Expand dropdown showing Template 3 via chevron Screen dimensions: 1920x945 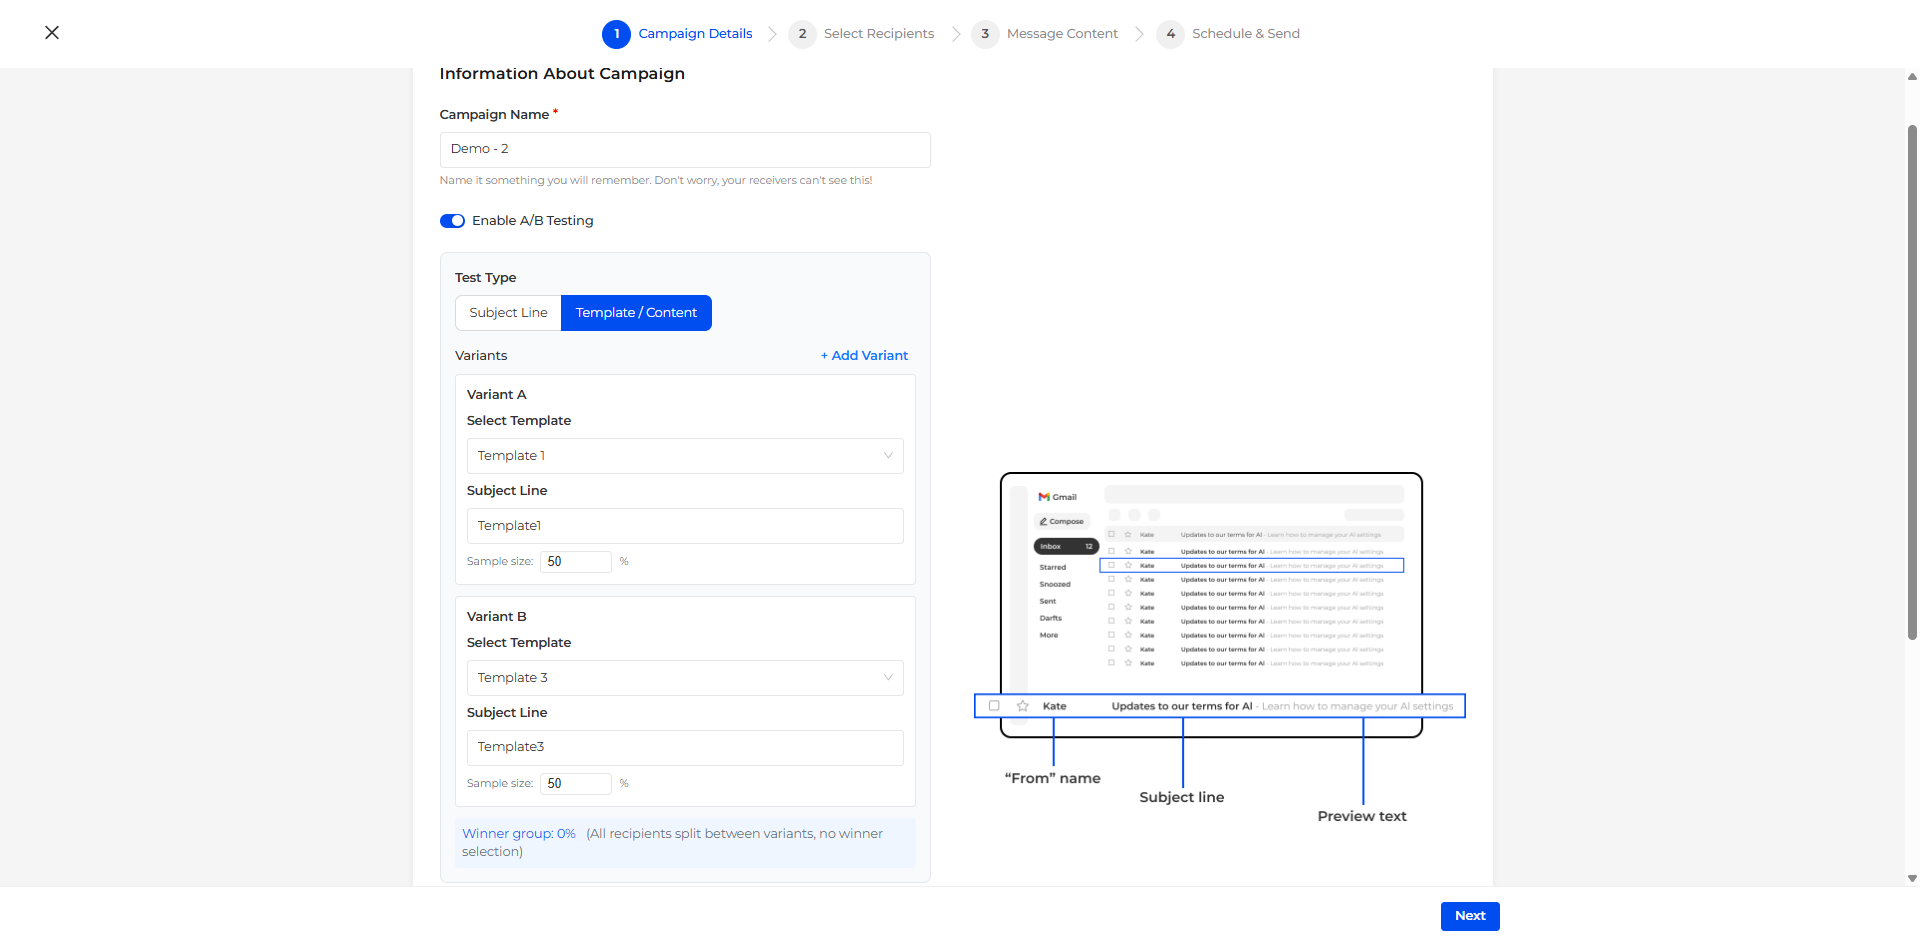click(x=888, y=678)
